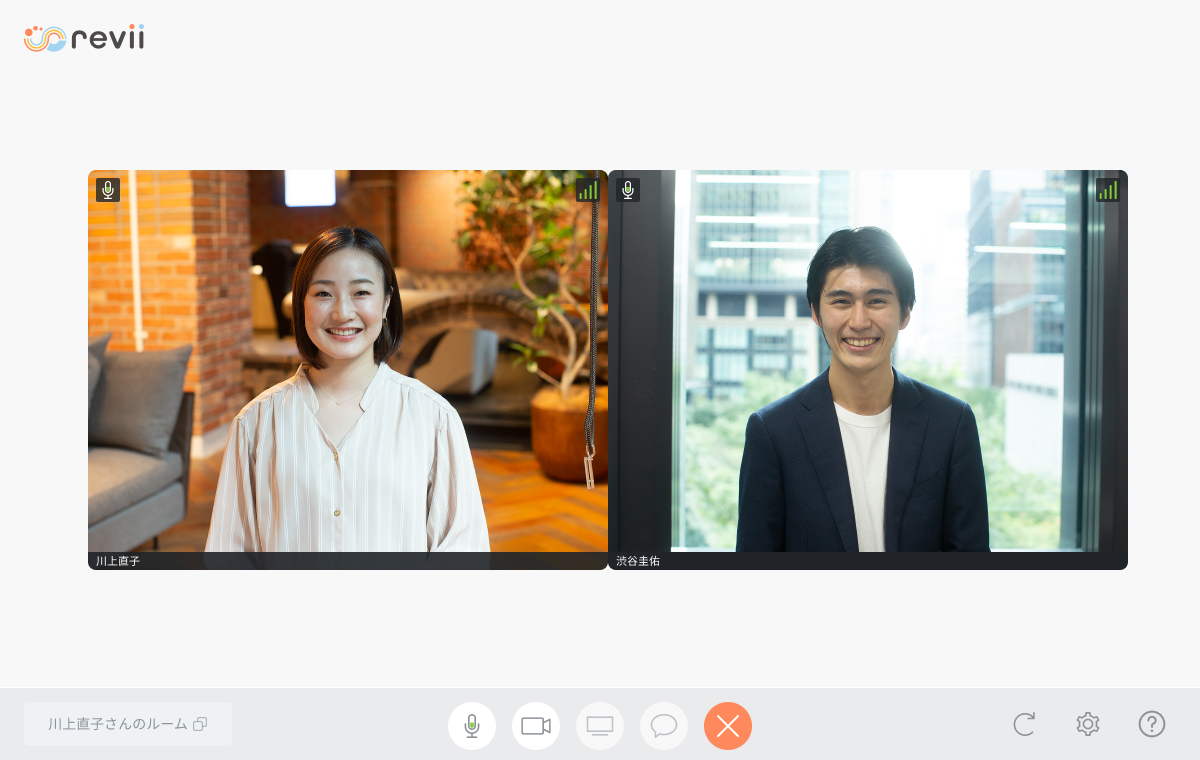Viewport: 1200px width, 760px height.
Task: Toggle the camera in the bottom toolbar
Action: click(536, 726)
